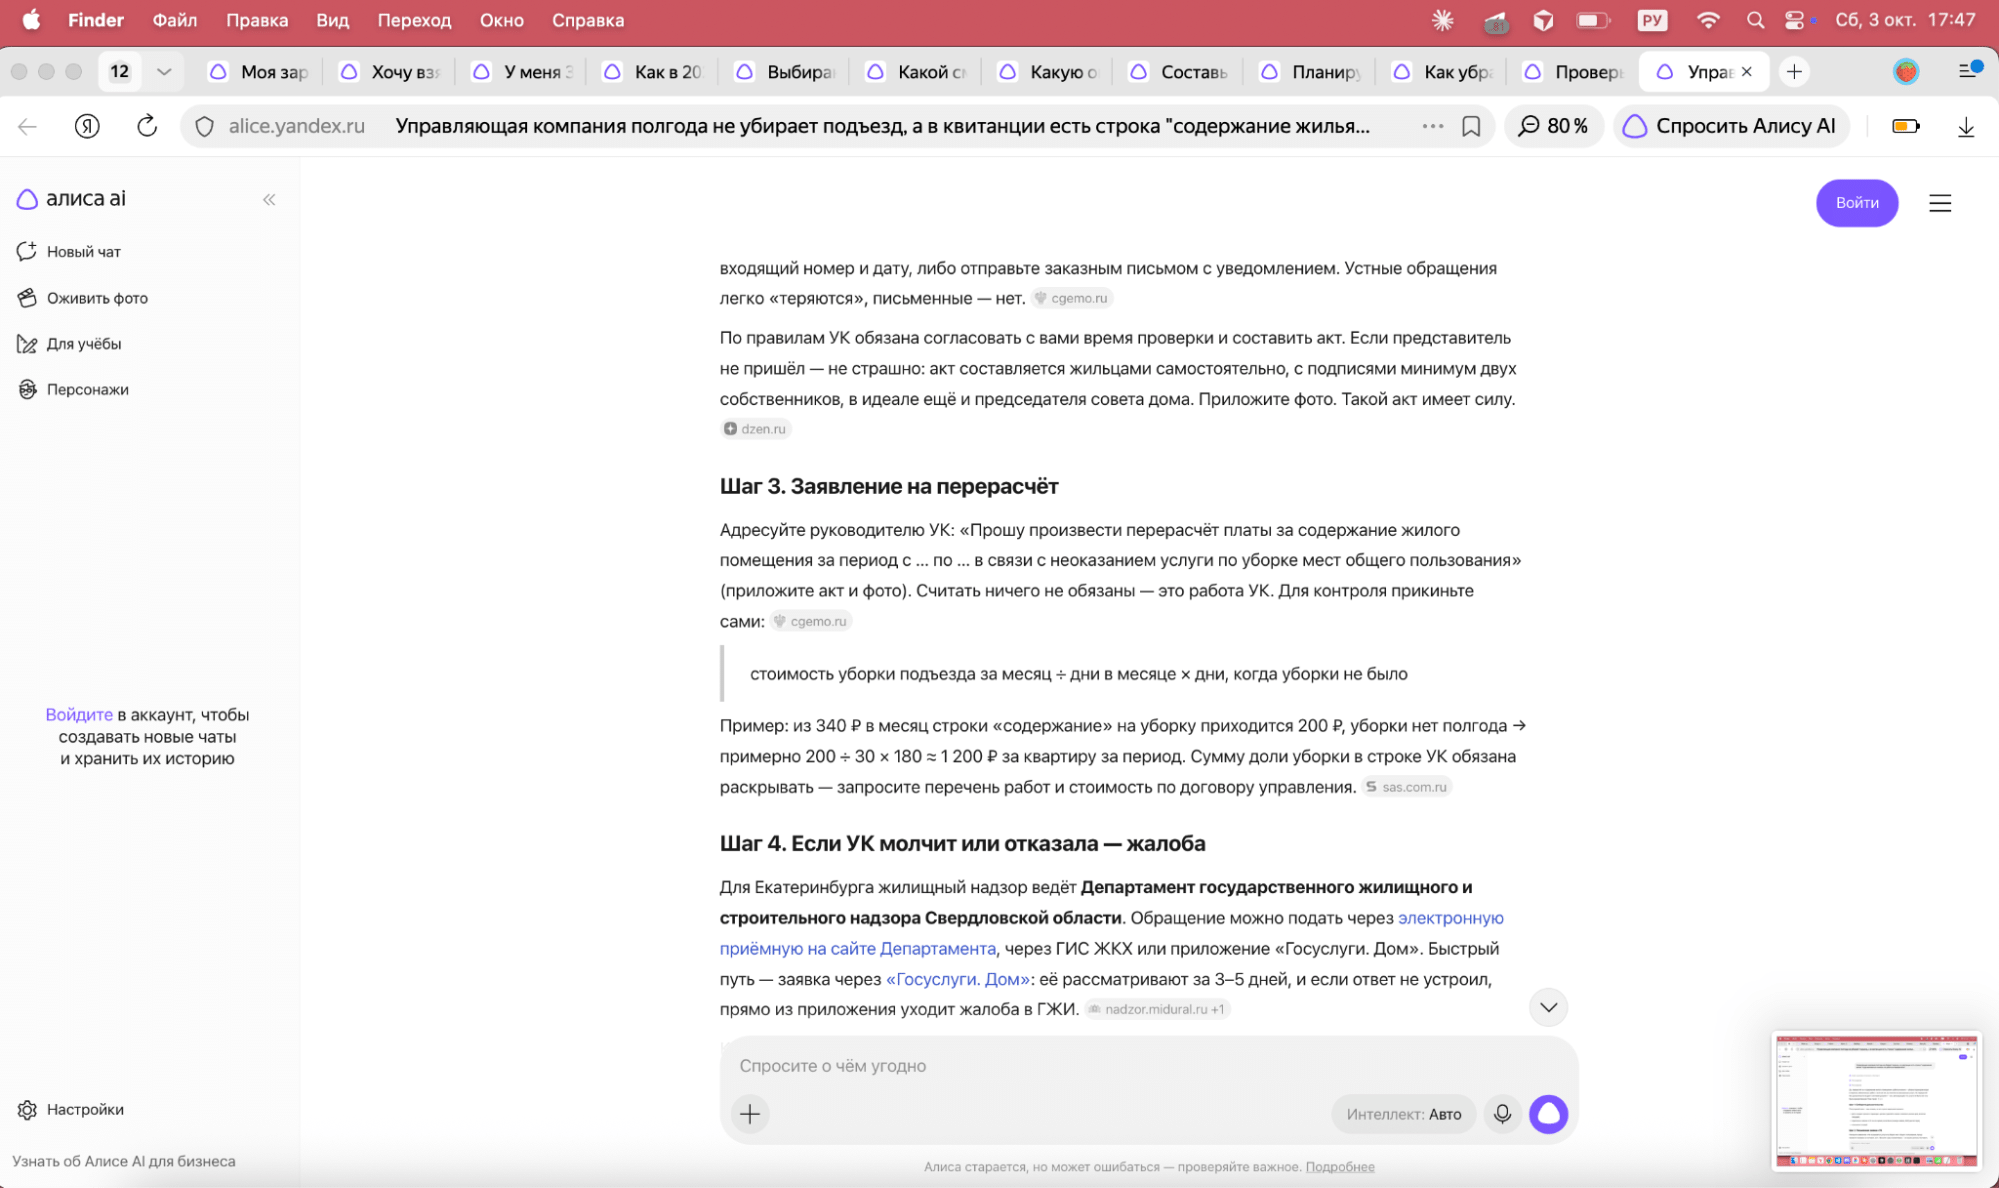This screenshot has height=1188, width=1999.
Task: Open Настройки at sidebar bottom
Action: 70,1109
